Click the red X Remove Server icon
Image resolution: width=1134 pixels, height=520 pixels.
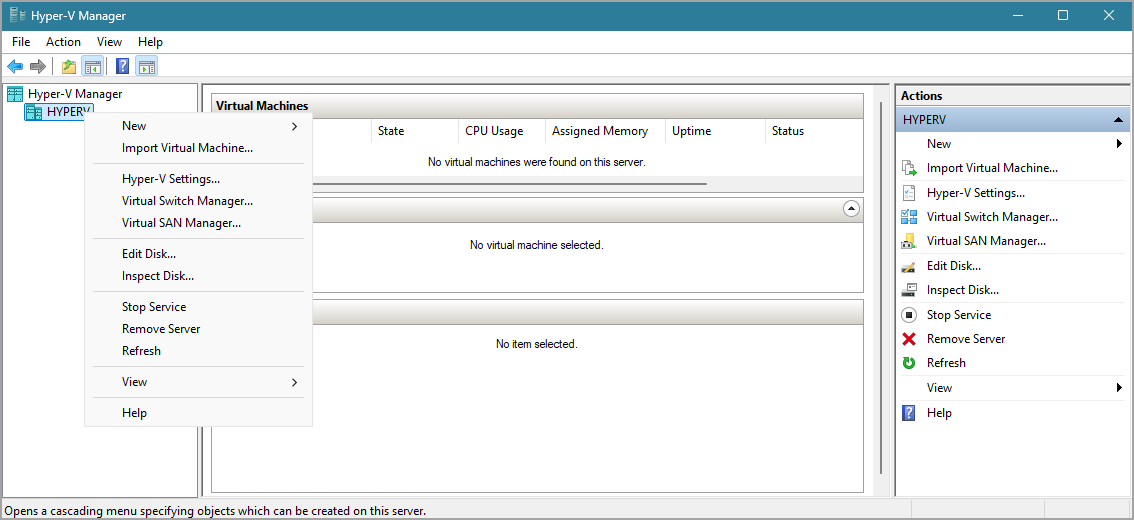click(909, 338)
